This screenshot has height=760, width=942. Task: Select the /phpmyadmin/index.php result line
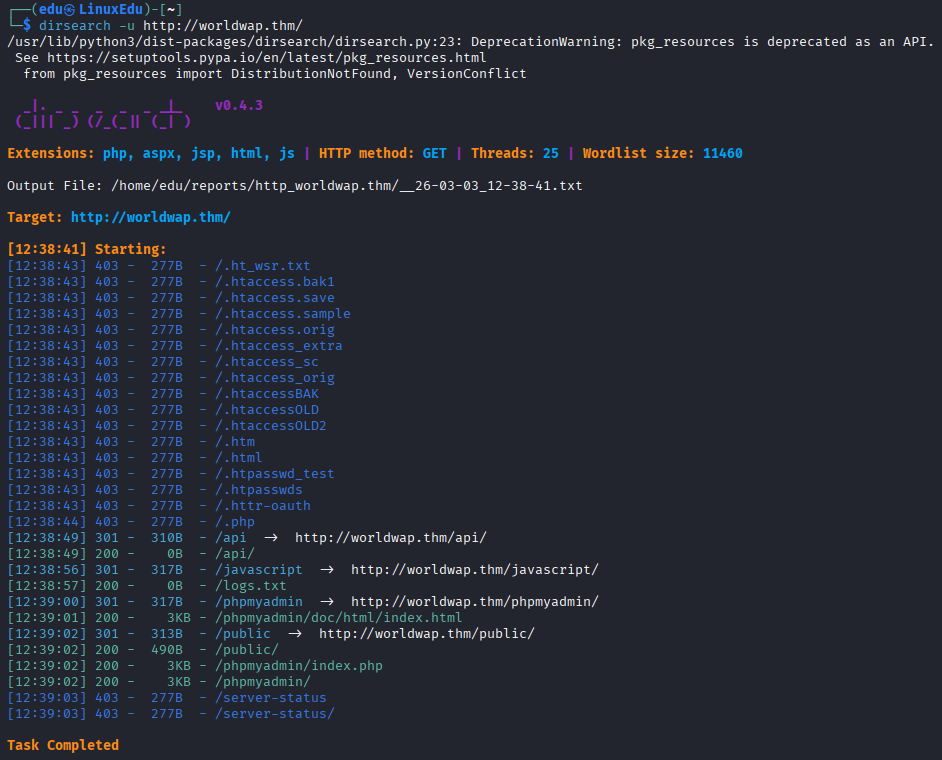click(x=195, y=666)
